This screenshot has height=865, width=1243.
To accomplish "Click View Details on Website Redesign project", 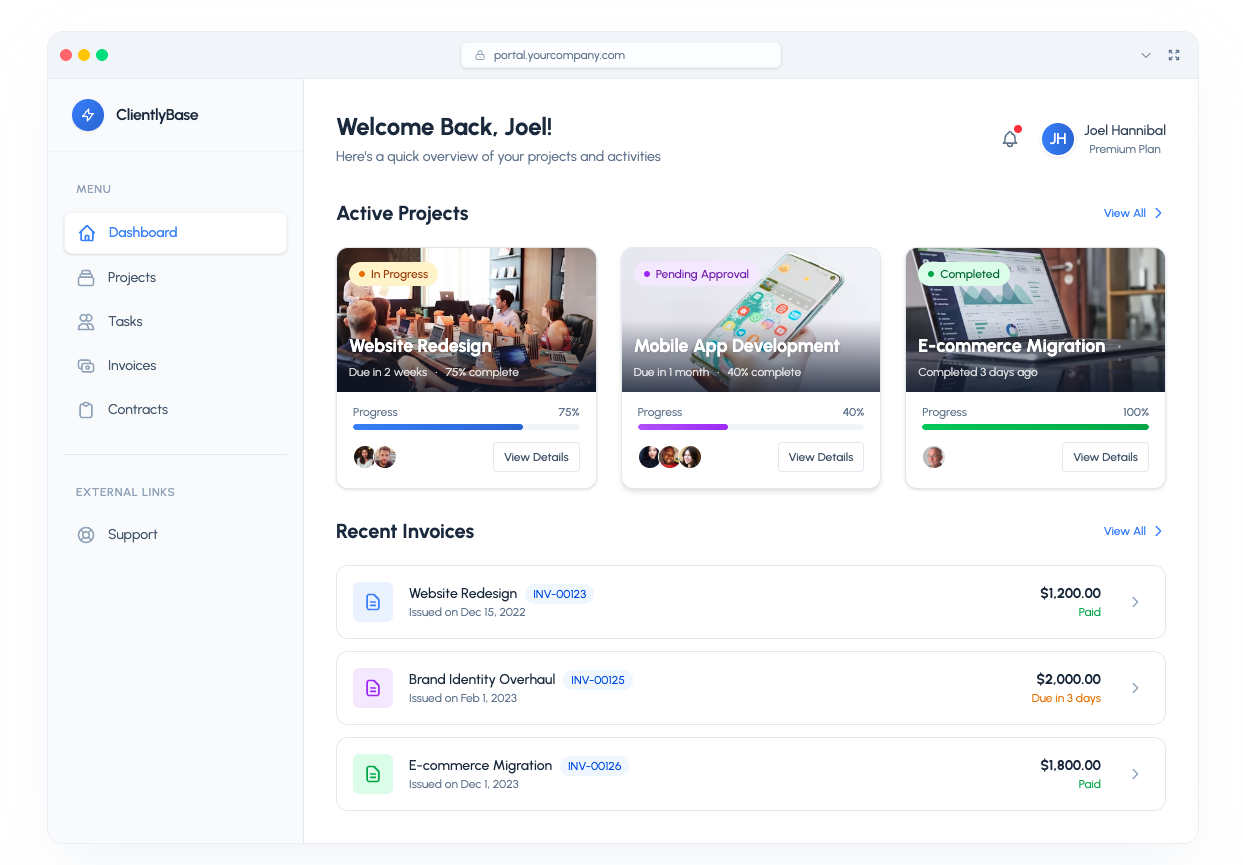I will coord(536,457).
